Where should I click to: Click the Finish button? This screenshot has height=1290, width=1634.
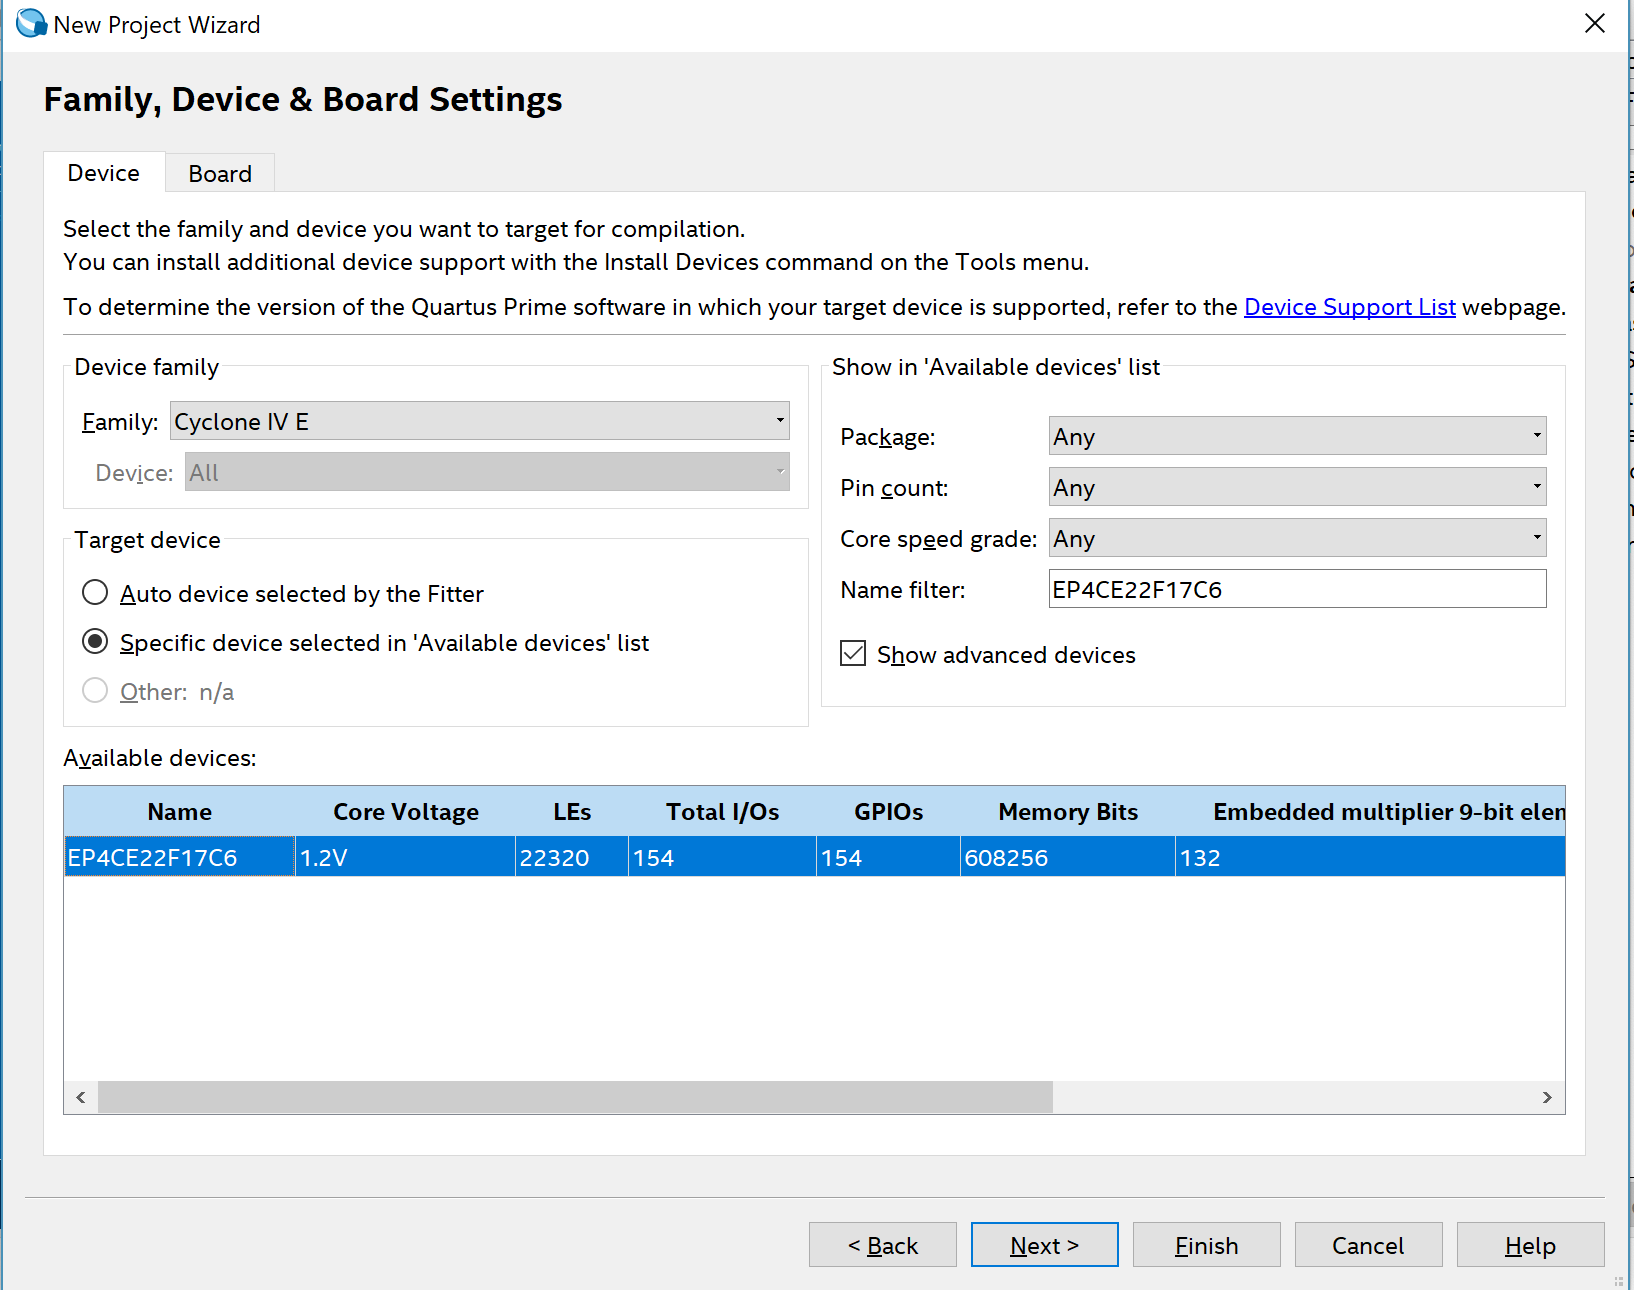click(1207, 1245)
